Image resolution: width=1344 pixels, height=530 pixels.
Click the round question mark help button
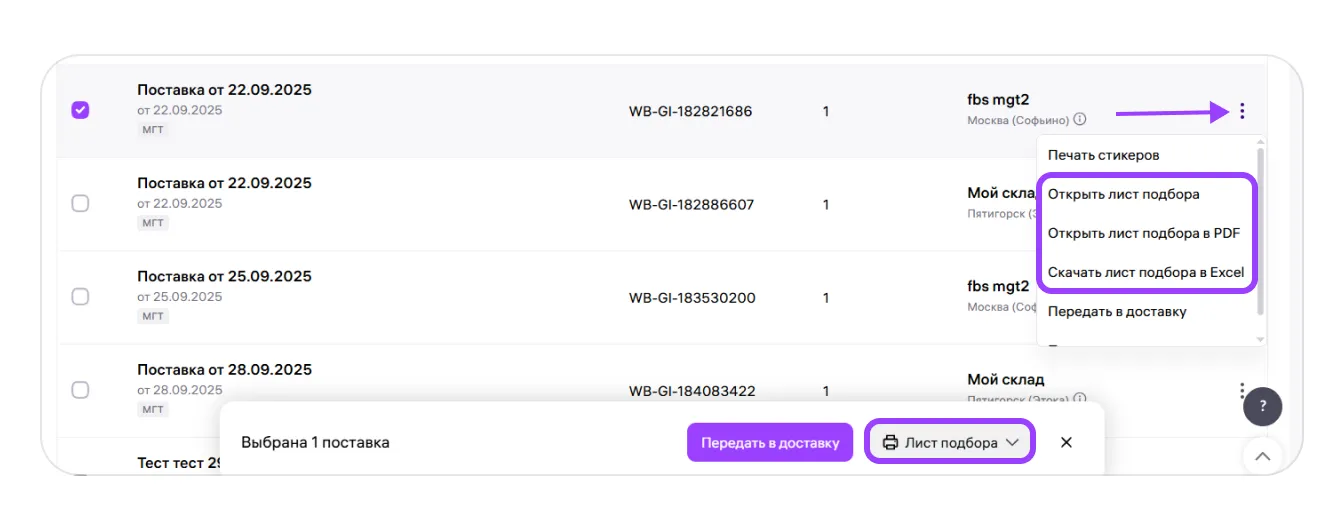coord(1263,406)
